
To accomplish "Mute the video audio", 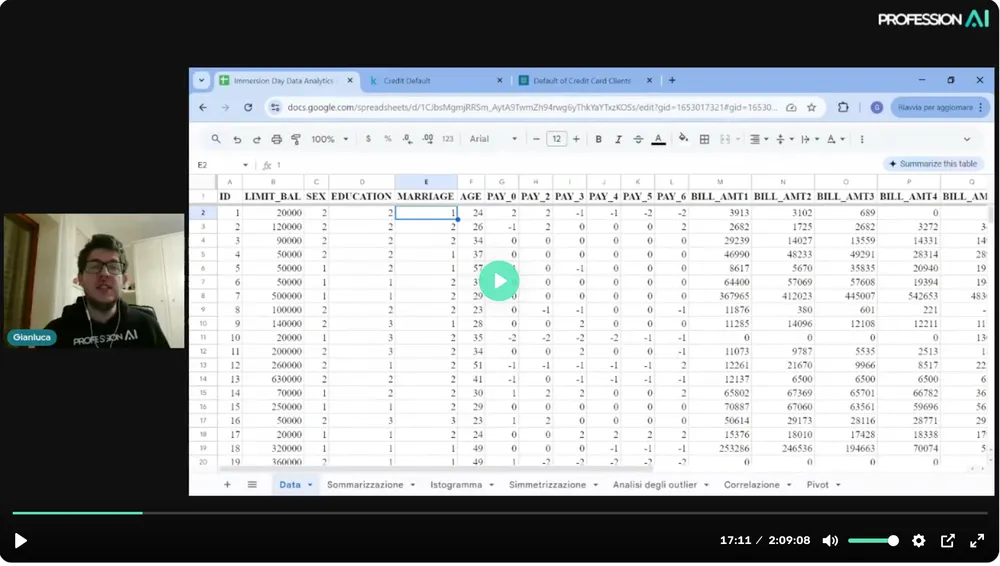I will coord(830,541).
